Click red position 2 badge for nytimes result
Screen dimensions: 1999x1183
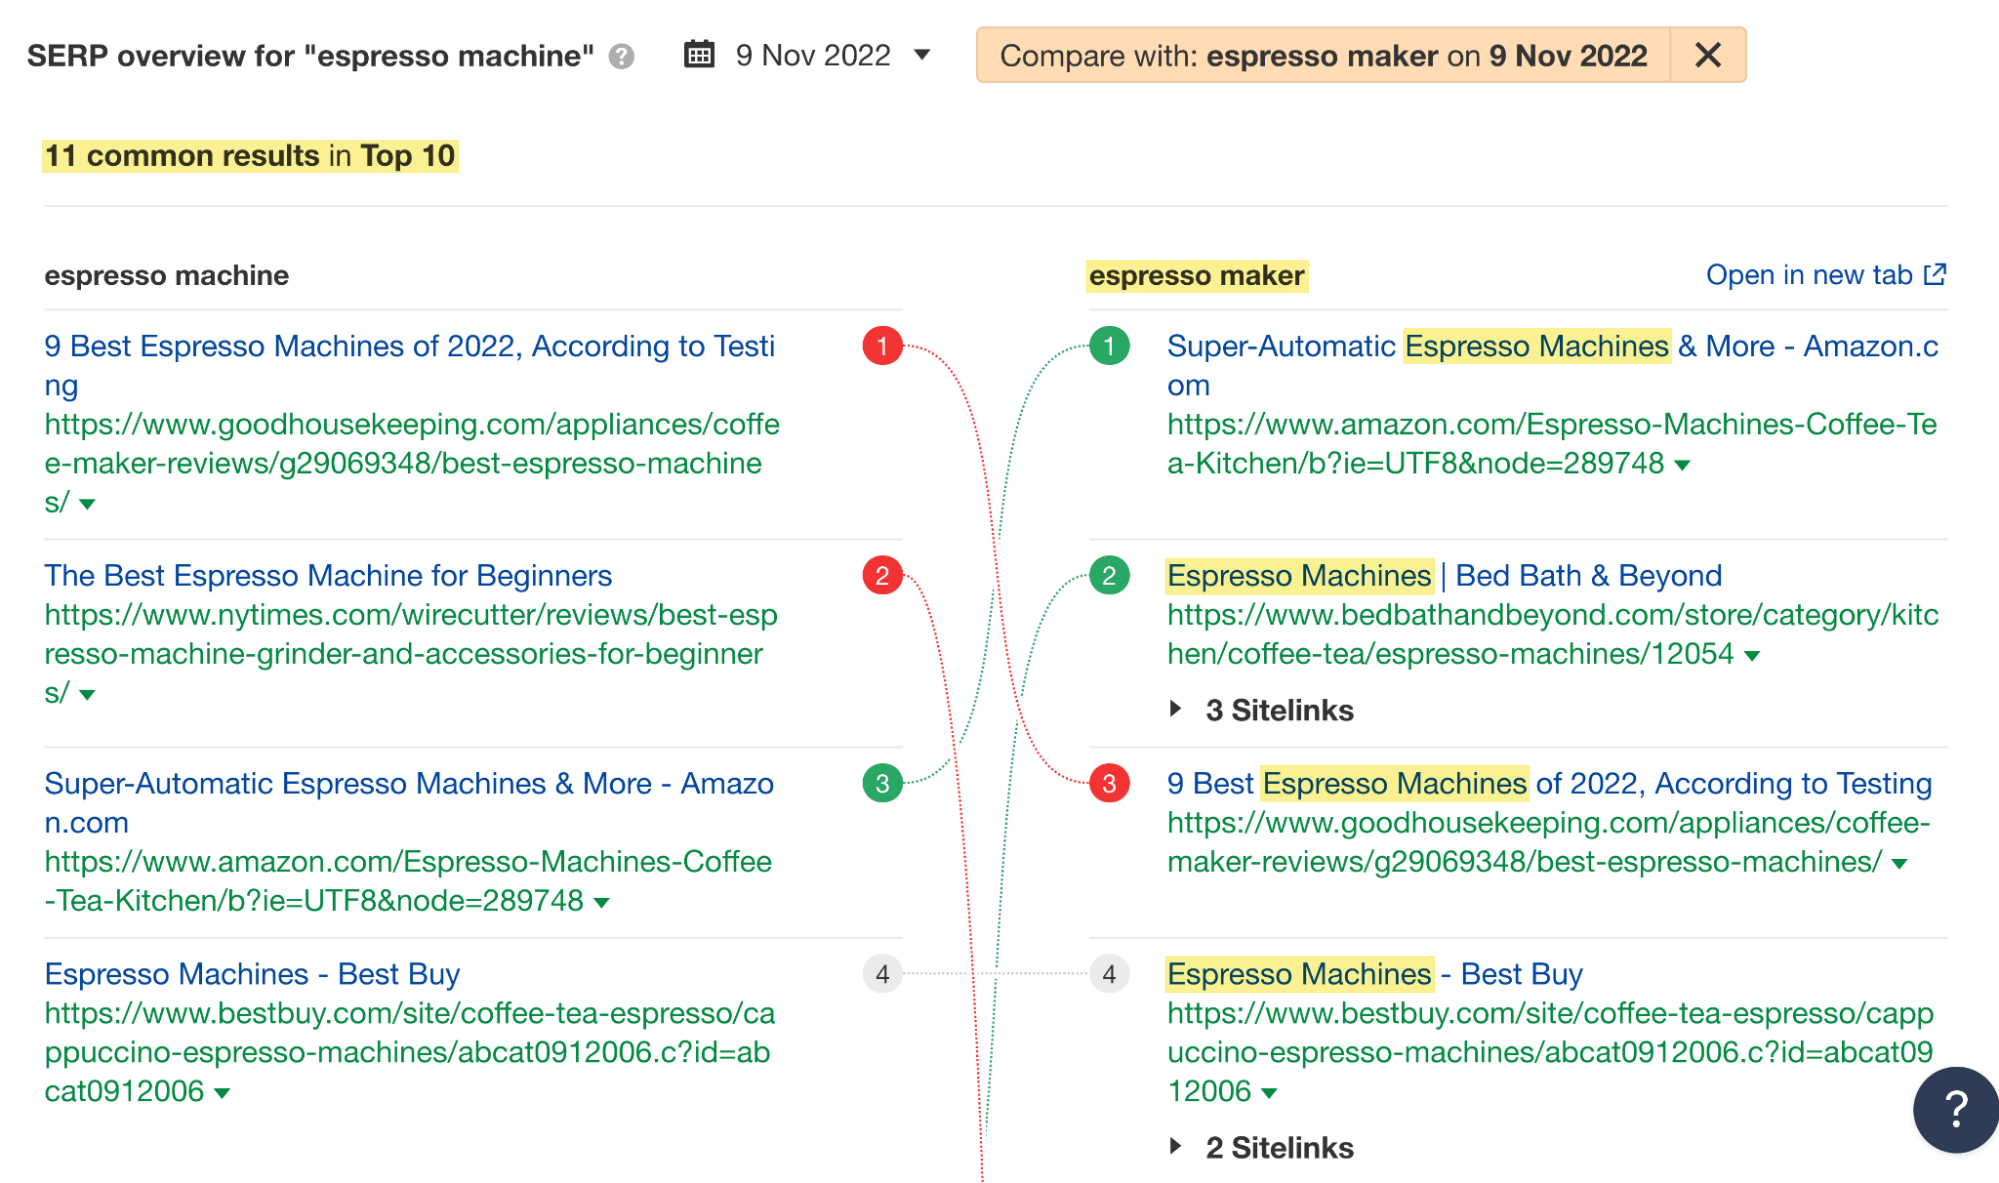pyautogui.click(x=882, y=576)
